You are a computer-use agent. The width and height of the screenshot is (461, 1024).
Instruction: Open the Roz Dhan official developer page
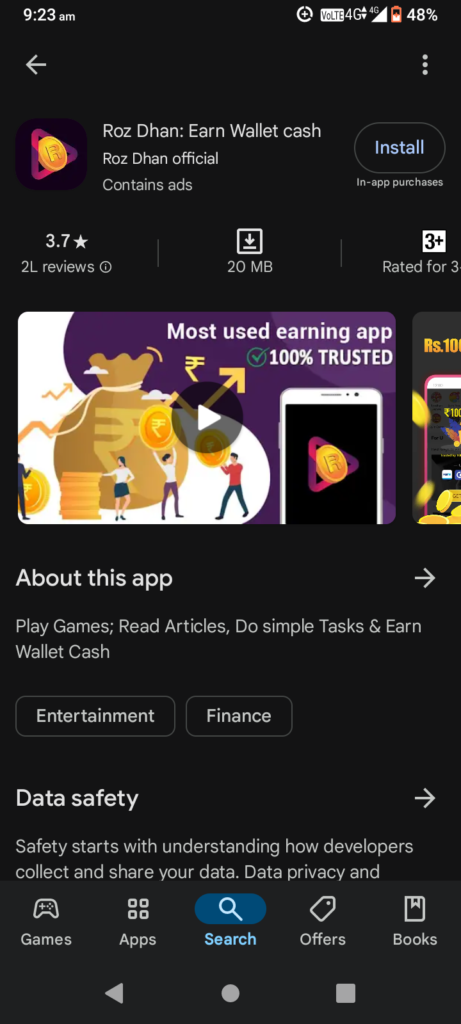161,159
